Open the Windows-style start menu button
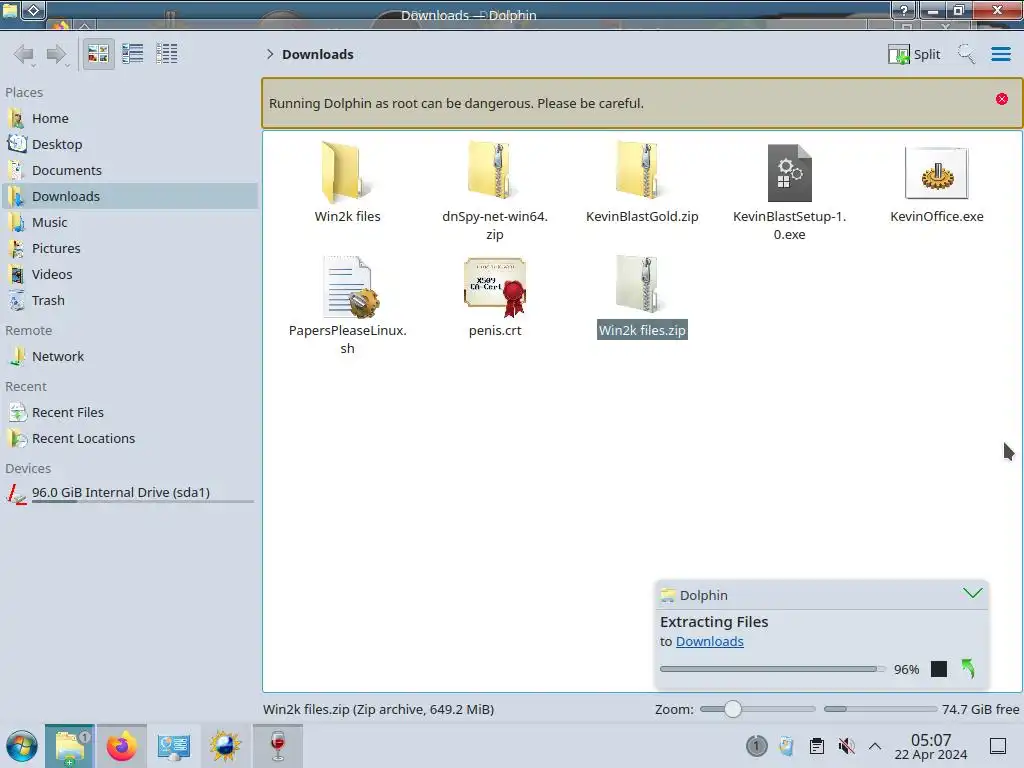This screenshot has height=768, width=1024. (22, 746)
